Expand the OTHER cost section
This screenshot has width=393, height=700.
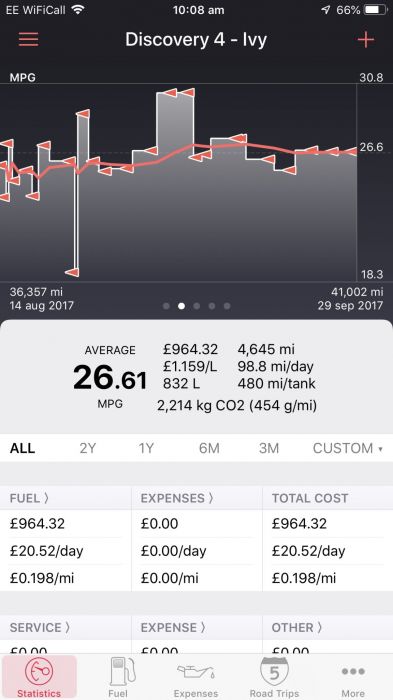click(297, 628)
